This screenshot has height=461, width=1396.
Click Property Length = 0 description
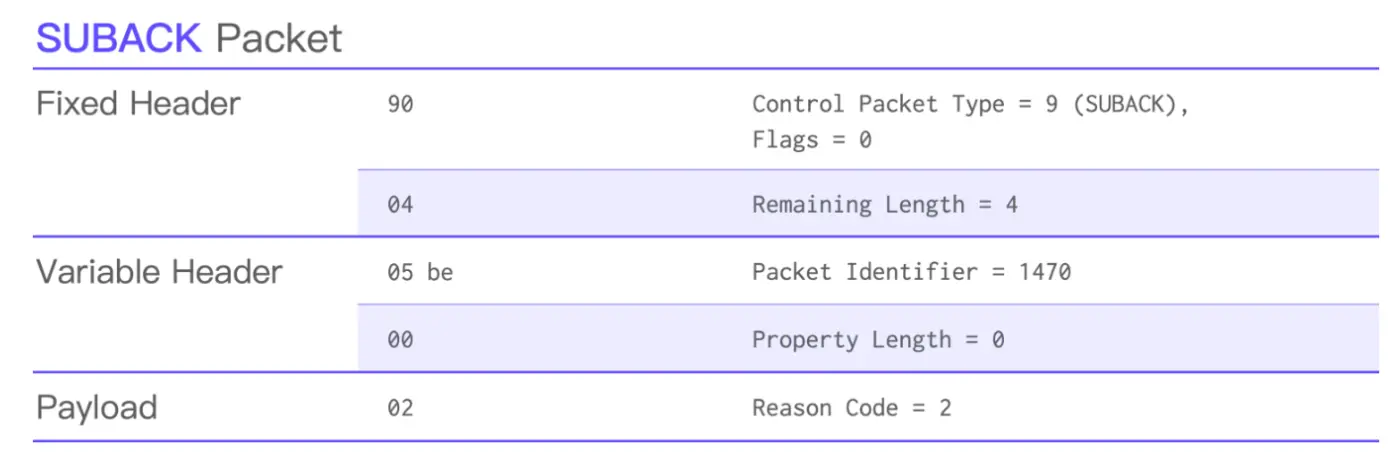click(x=878, y=340)
